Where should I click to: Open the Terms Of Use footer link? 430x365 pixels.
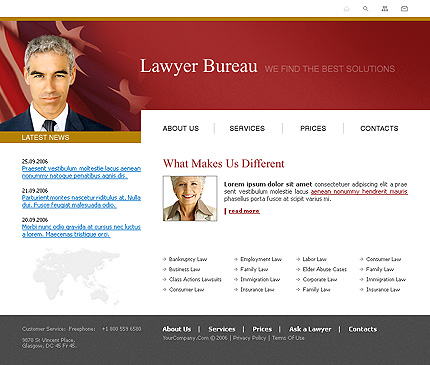[x=288, y=338]
